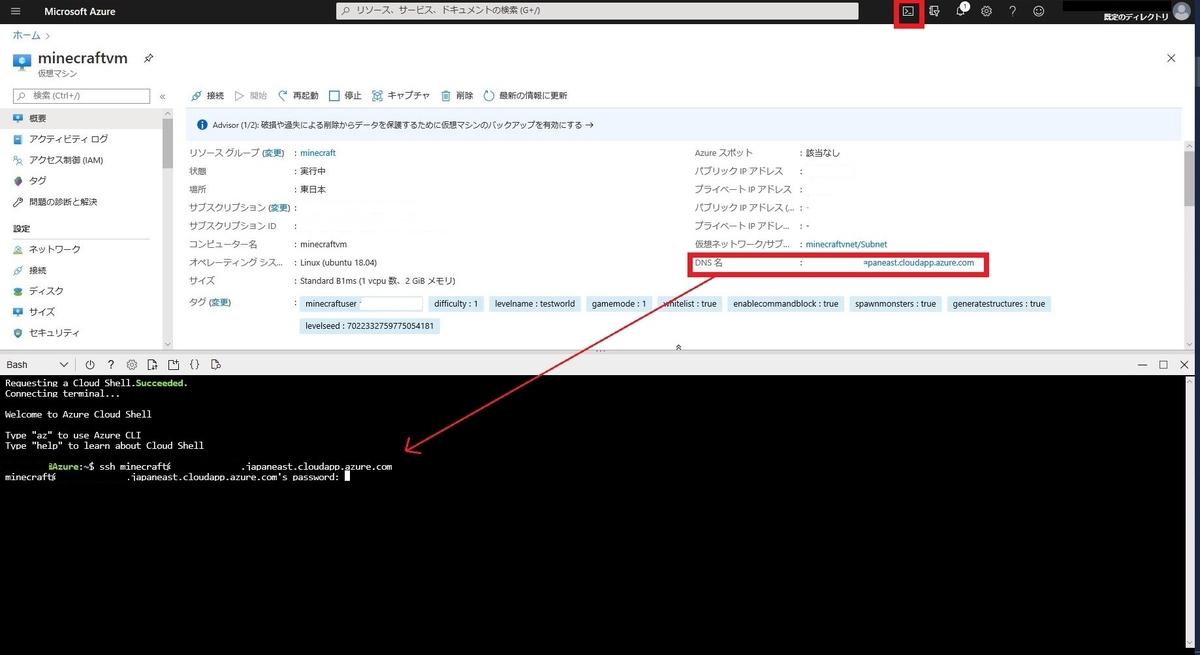Open new Cloud Shell session icon

click(x=173, y=365)
